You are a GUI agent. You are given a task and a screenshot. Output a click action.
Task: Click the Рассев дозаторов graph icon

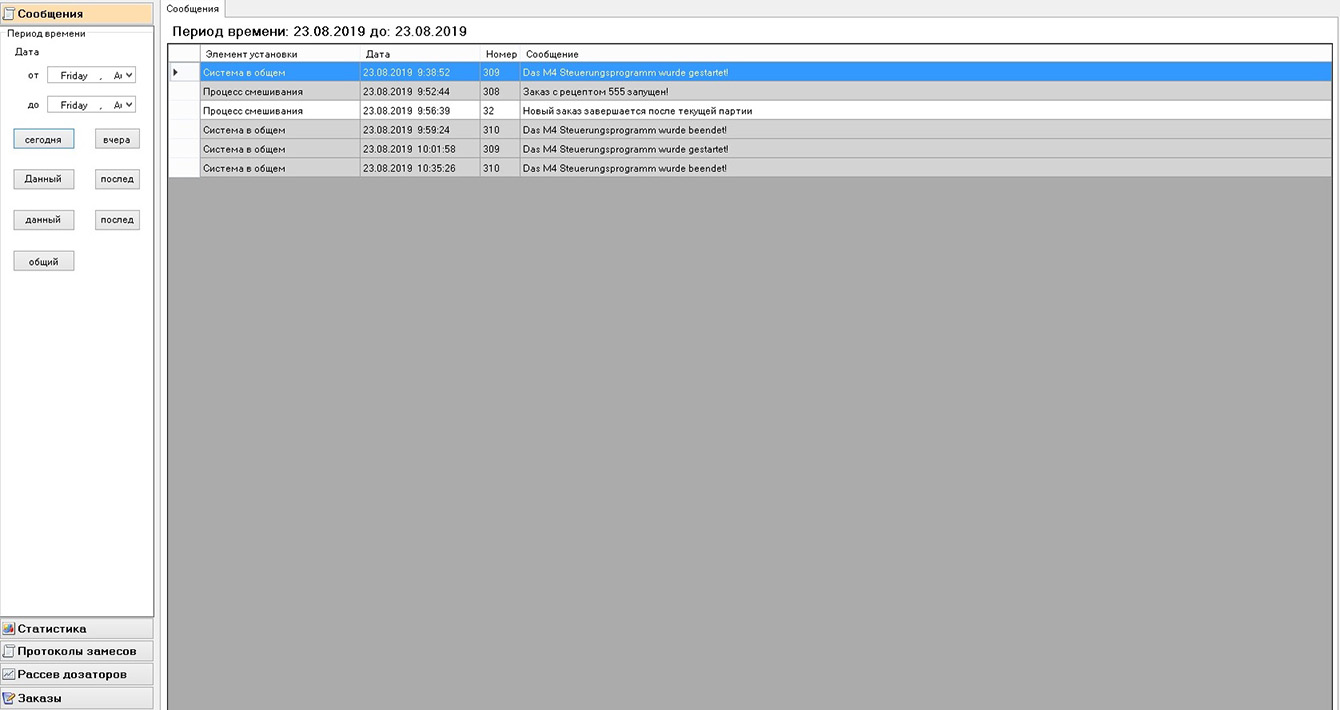click(9, 674)
